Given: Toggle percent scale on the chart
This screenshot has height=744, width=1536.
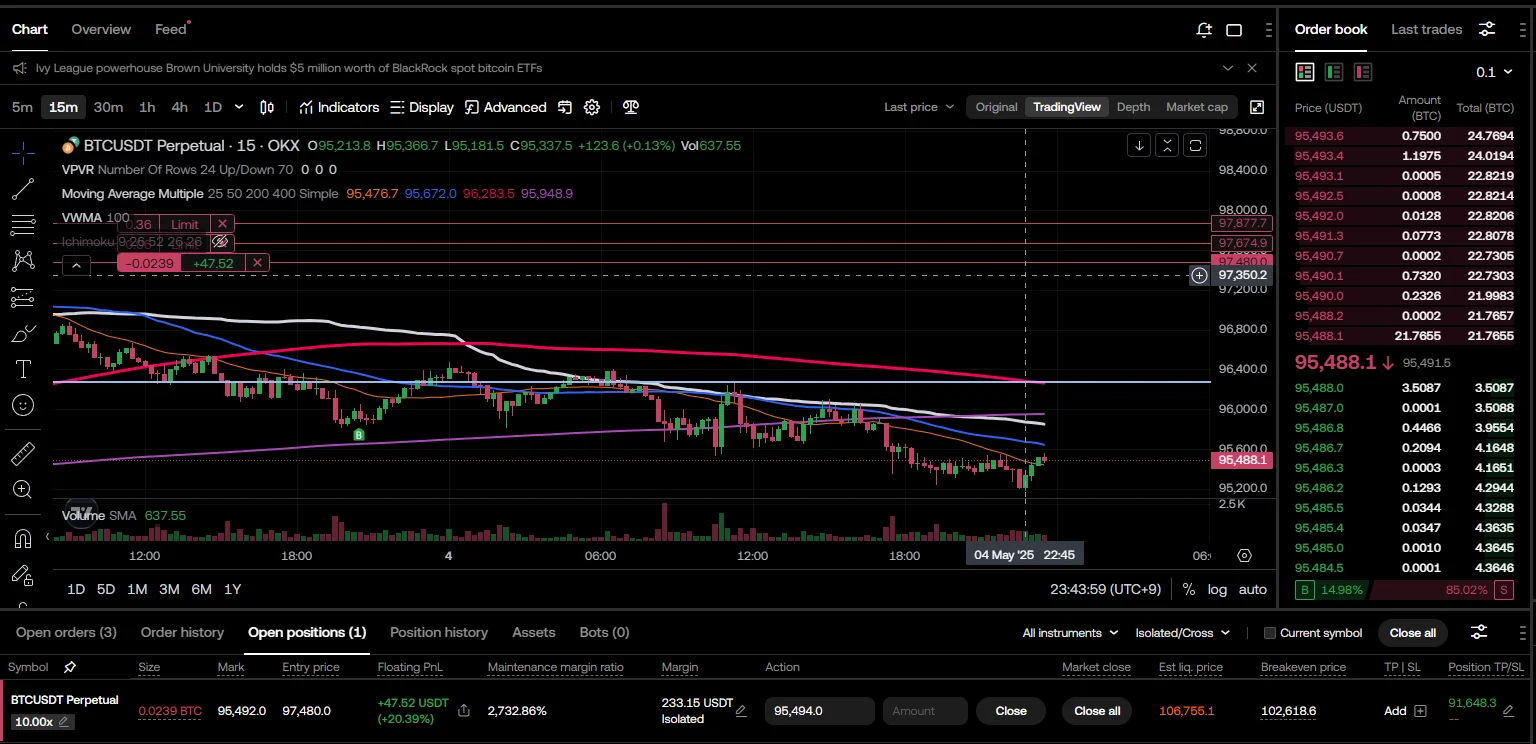Looking at the screenshot, I should 1189,589.
